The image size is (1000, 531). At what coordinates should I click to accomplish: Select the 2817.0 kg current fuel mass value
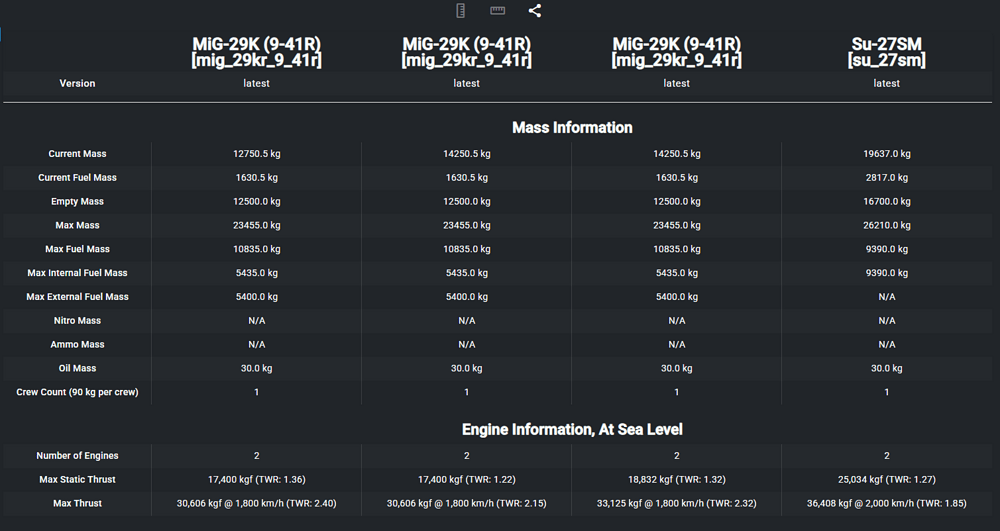click(886, 178)
